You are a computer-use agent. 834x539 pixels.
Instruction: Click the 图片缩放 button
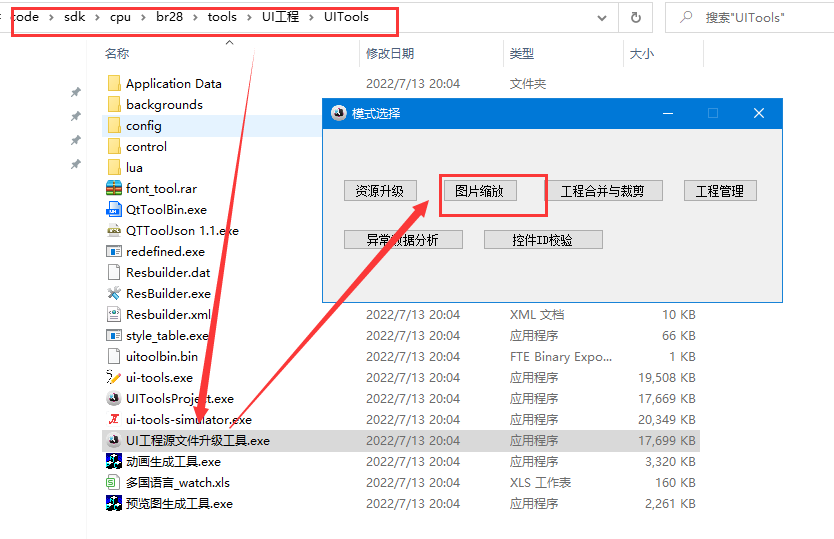479,191
